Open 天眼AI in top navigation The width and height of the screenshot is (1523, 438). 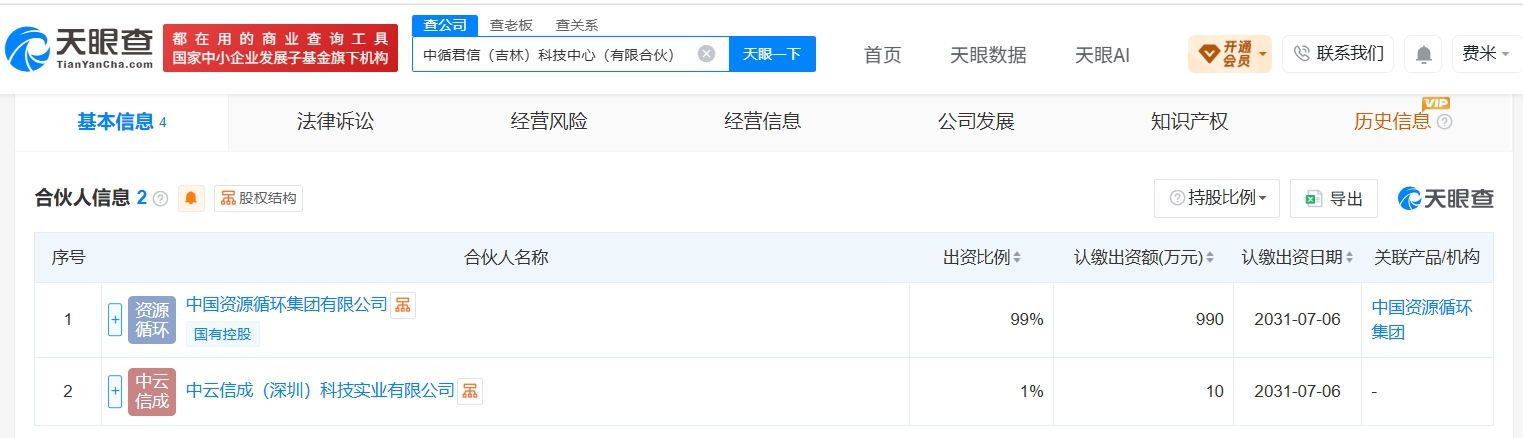coord(1102,55)
